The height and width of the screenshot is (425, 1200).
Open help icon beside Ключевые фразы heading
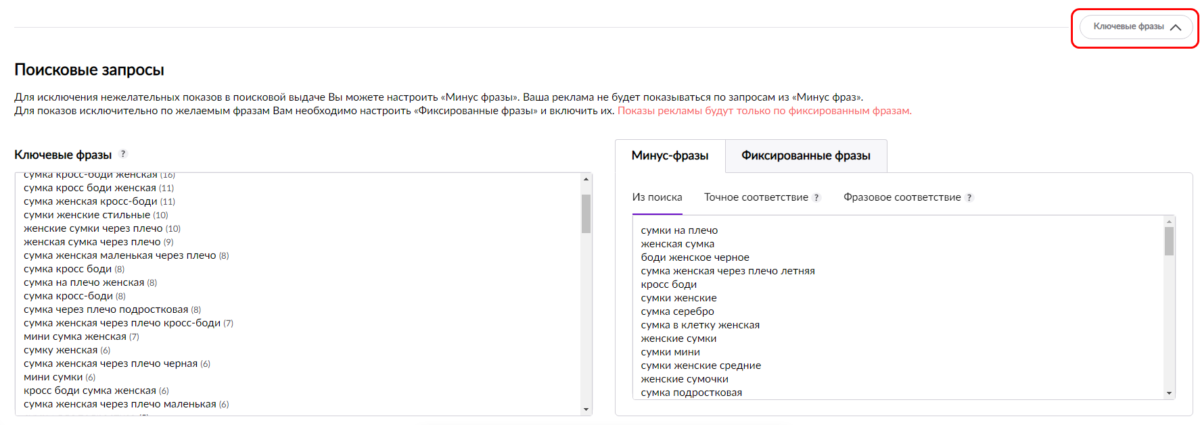123,154
